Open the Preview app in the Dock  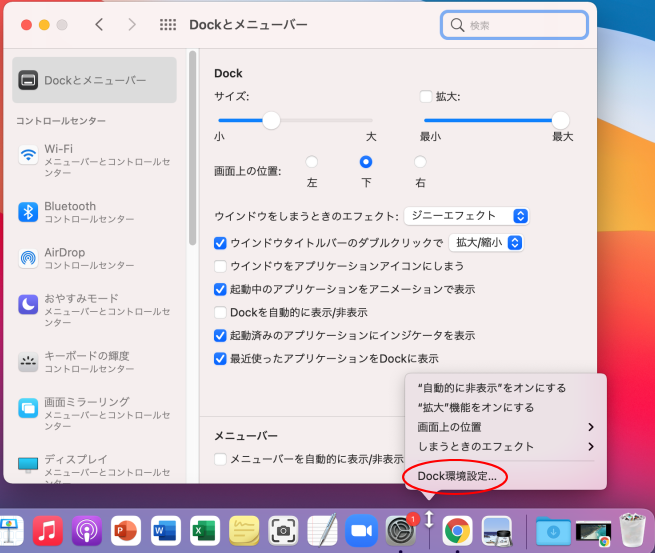tap(497, 530)
